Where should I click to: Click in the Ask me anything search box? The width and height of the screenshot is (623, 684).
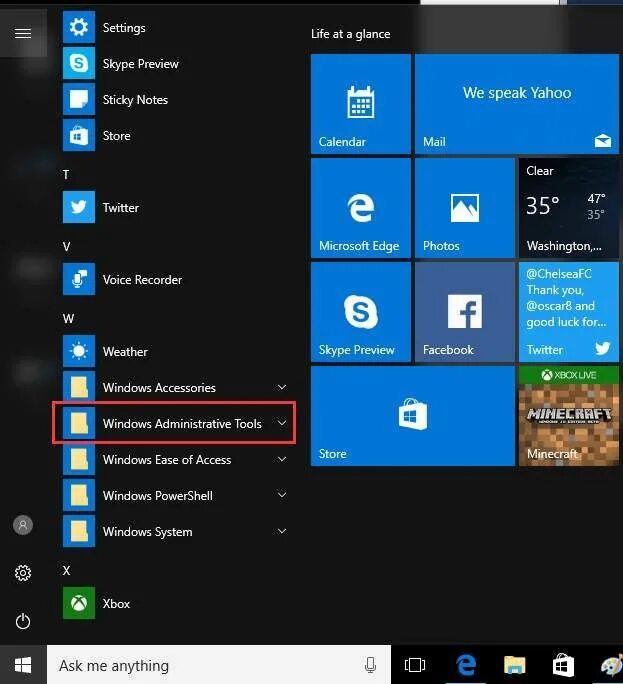click(219, 665)
